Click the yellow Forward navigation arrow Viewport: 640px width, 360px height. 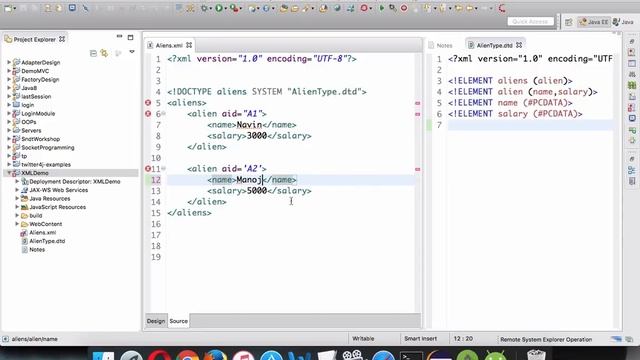[x=470, y=8]
